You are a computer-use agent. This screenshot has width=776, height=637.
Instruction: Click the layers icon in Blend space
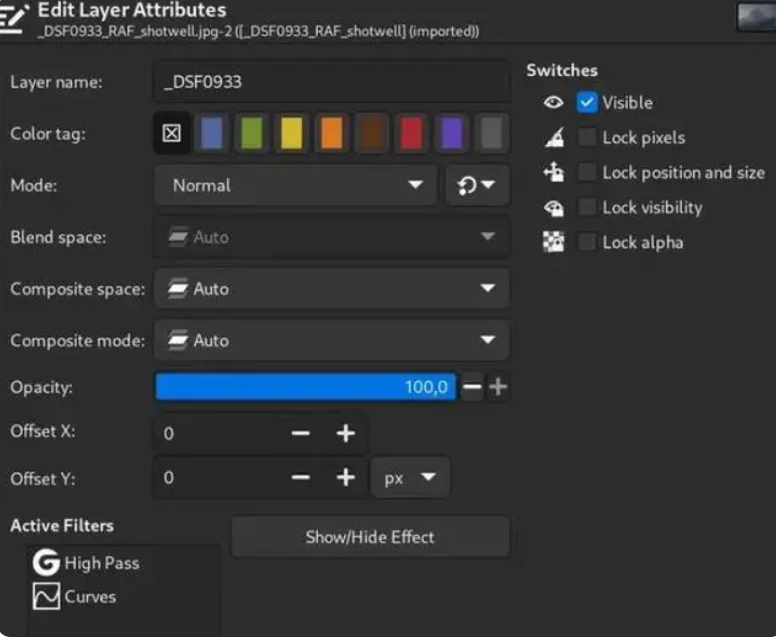(x=178, y=237)
